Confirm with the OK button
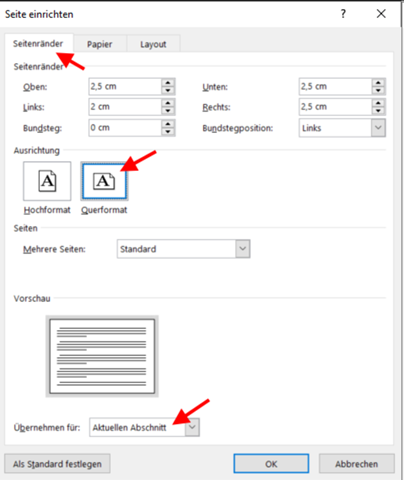This screenshot has height=480, width=404. (x=271, y=464)
